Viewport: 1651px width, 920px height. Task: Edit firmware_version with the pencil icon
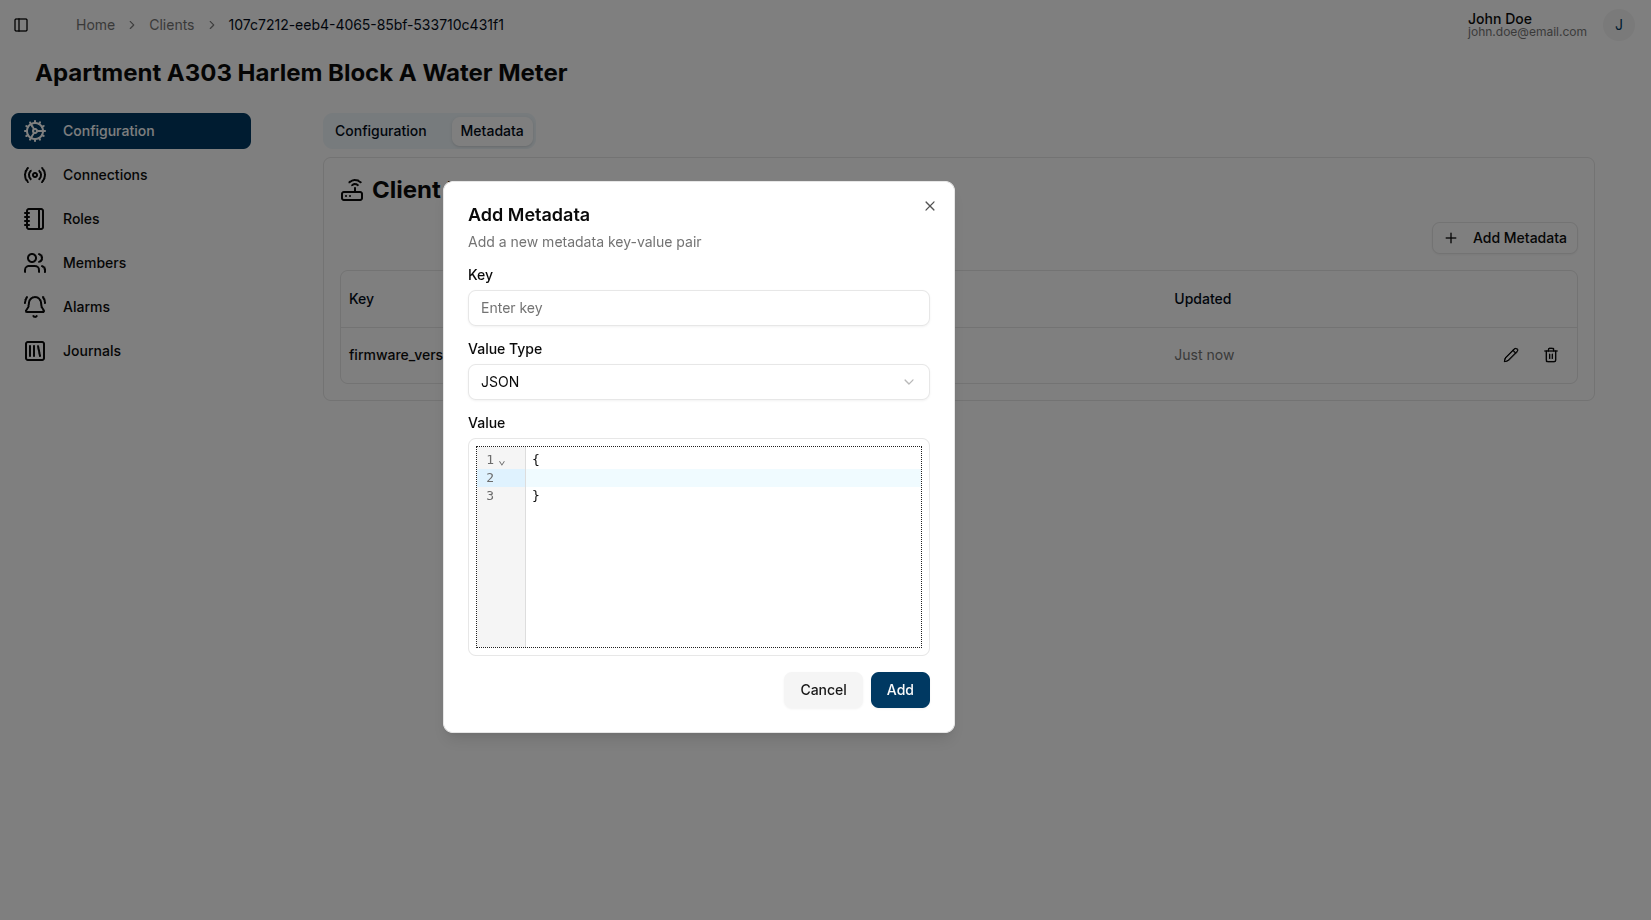point(1511,355)
